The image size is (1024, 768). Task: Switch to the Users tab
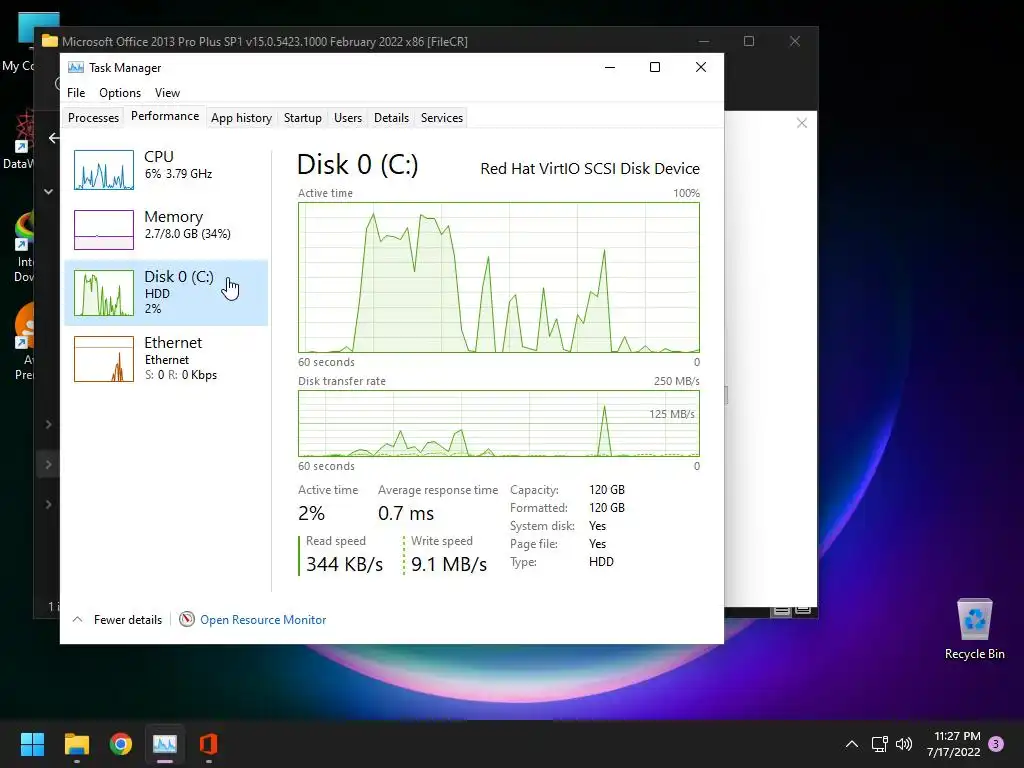click(x=347, y=118)
